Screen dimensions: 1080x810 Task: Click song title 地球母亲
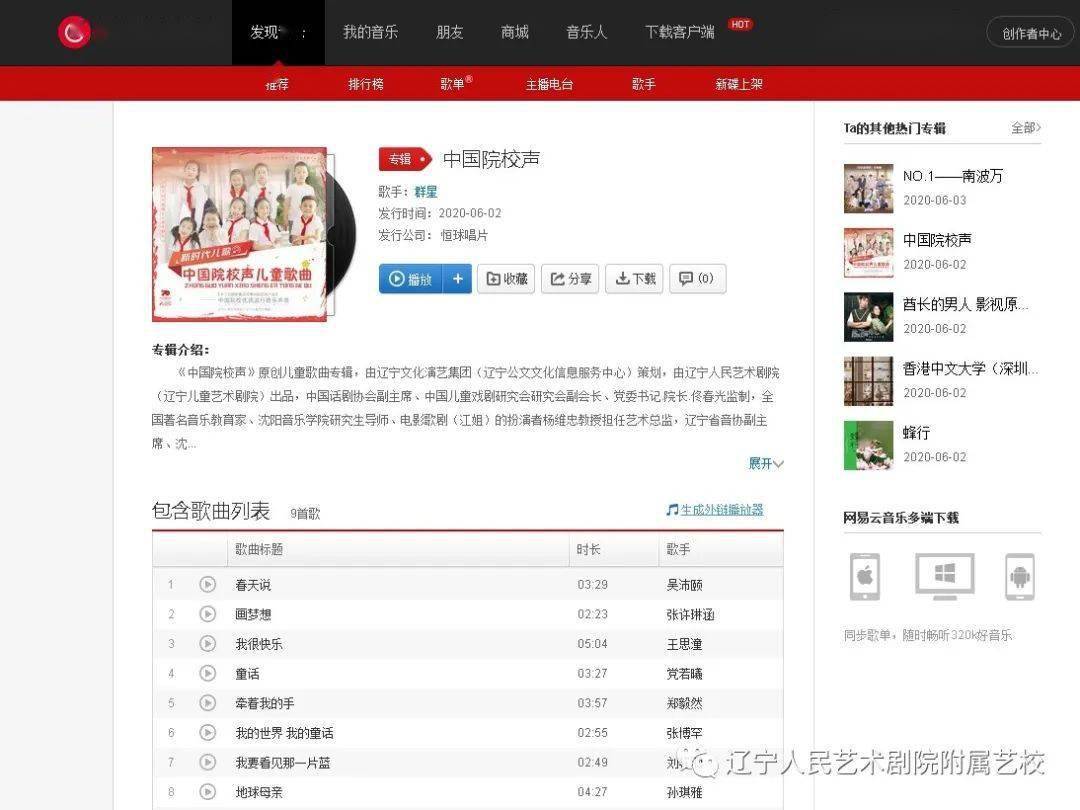coord(259,792)
